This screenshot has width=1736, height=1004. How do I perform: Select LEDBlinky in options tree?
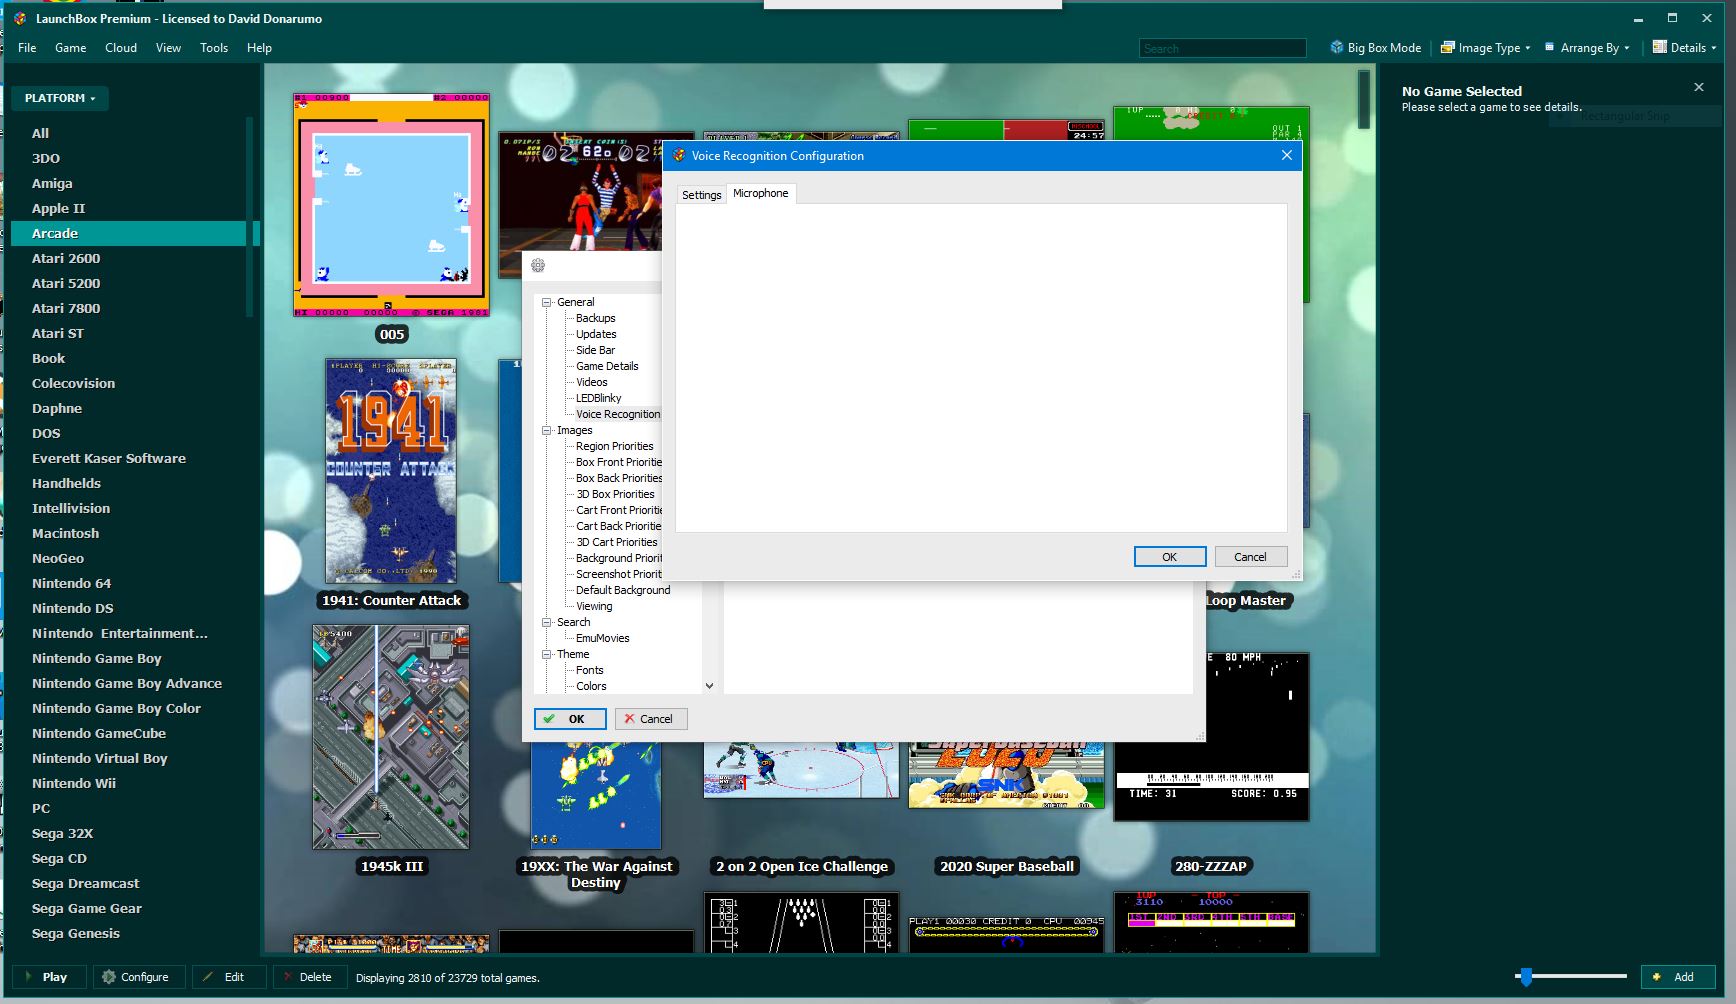pos(598,398)
